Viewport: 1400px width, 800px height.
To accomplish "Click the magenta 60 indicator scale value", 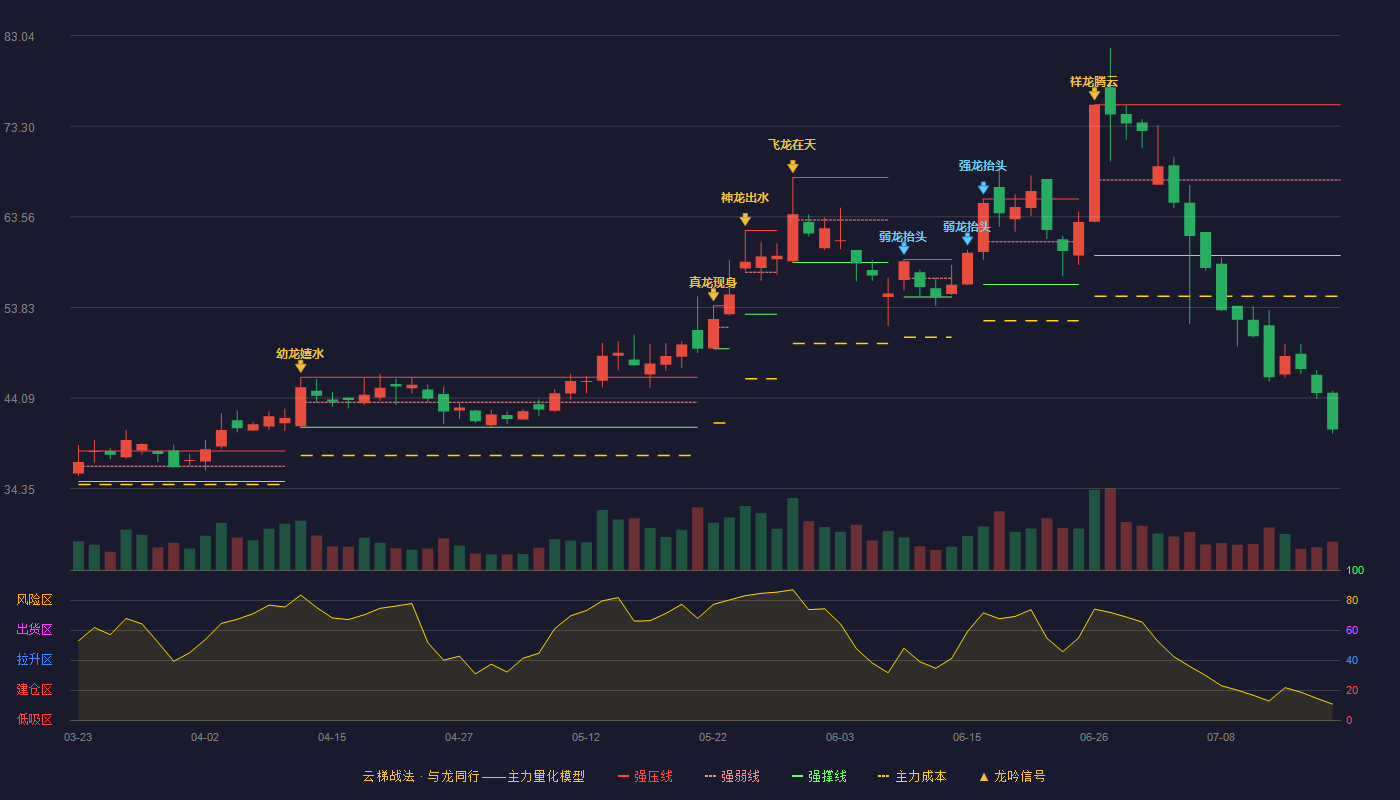I will coord(1352,630).
